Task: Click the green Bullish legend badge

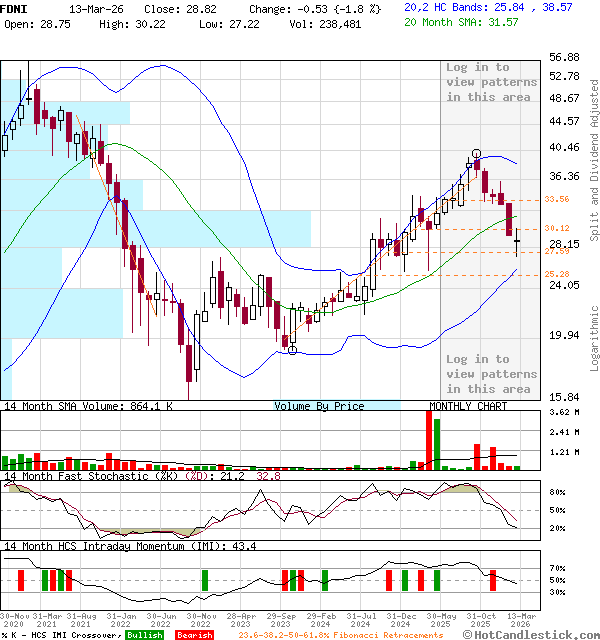Action: click(x=144, y=635)
